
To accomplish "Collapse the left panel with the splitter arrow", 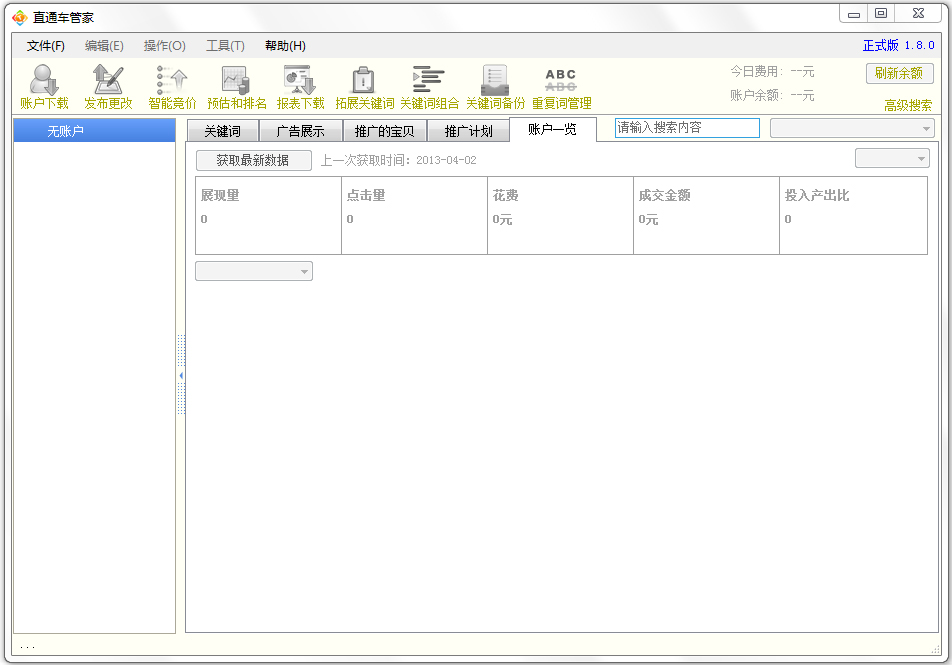I will [181, 375].
